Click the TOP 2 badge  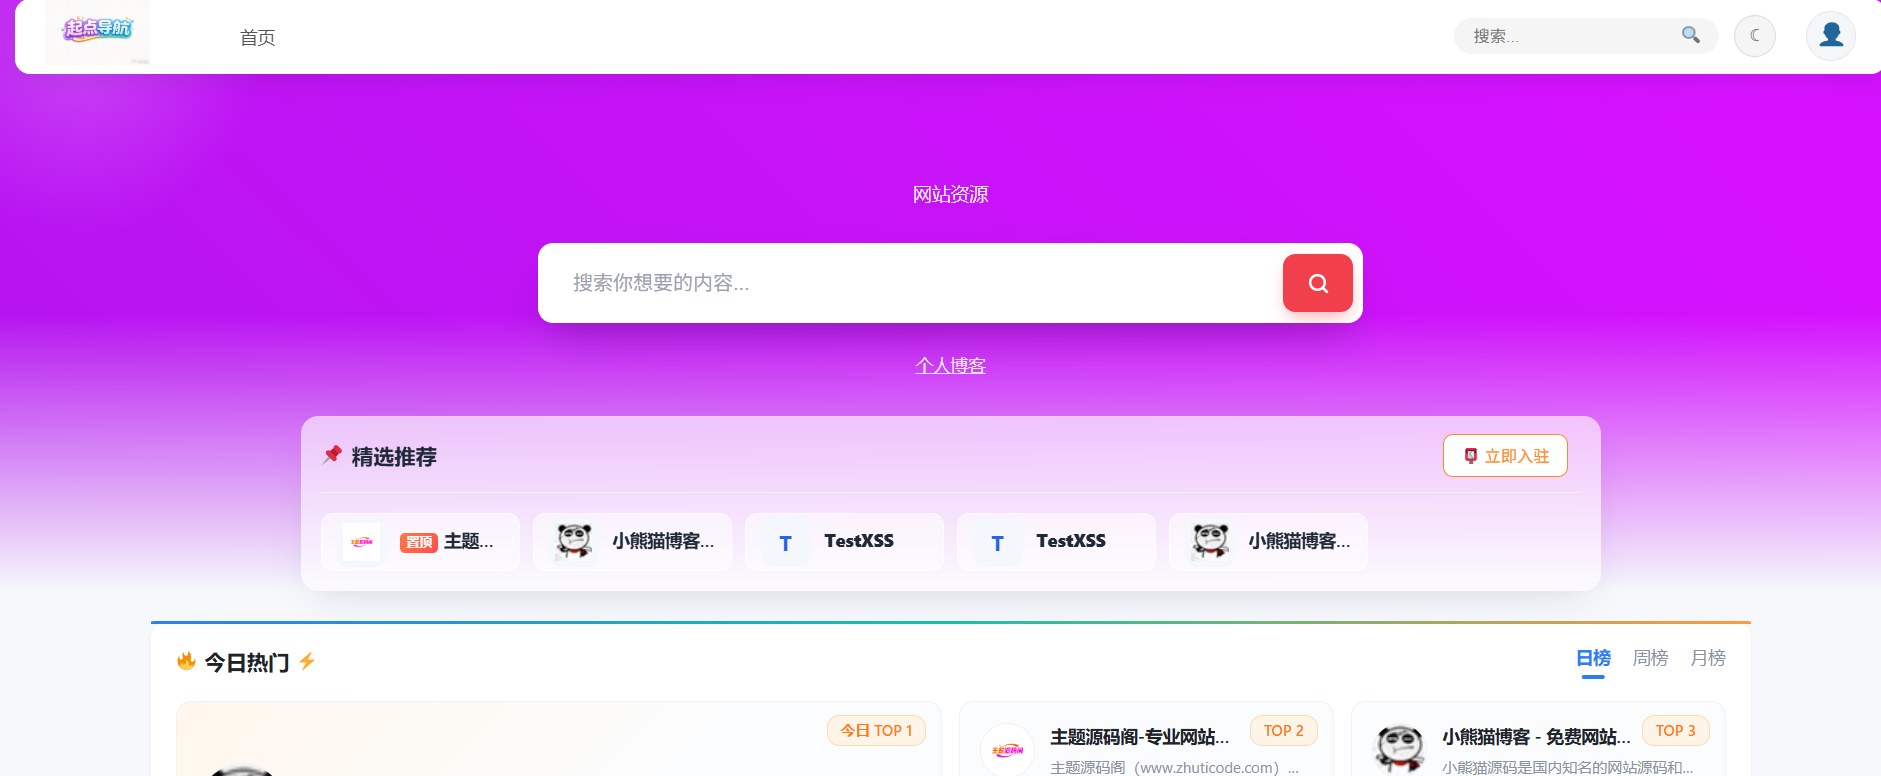click(x=1284, y=731)
